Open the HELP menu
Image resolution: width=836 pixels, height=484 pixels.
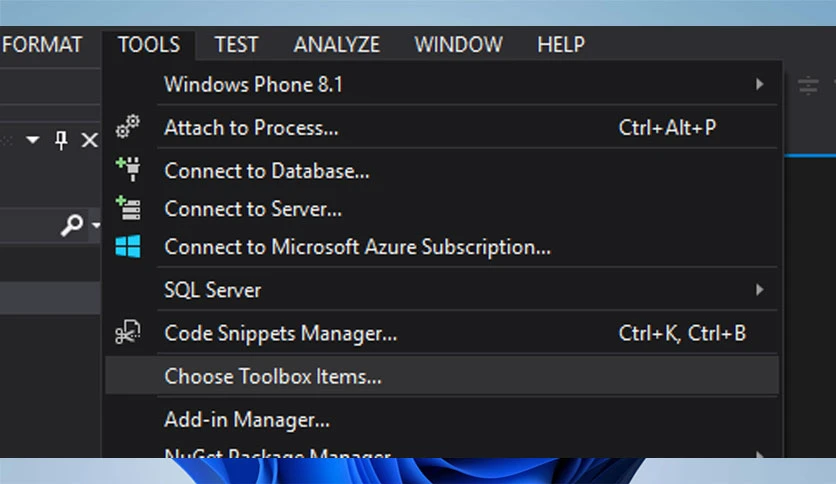561,44
